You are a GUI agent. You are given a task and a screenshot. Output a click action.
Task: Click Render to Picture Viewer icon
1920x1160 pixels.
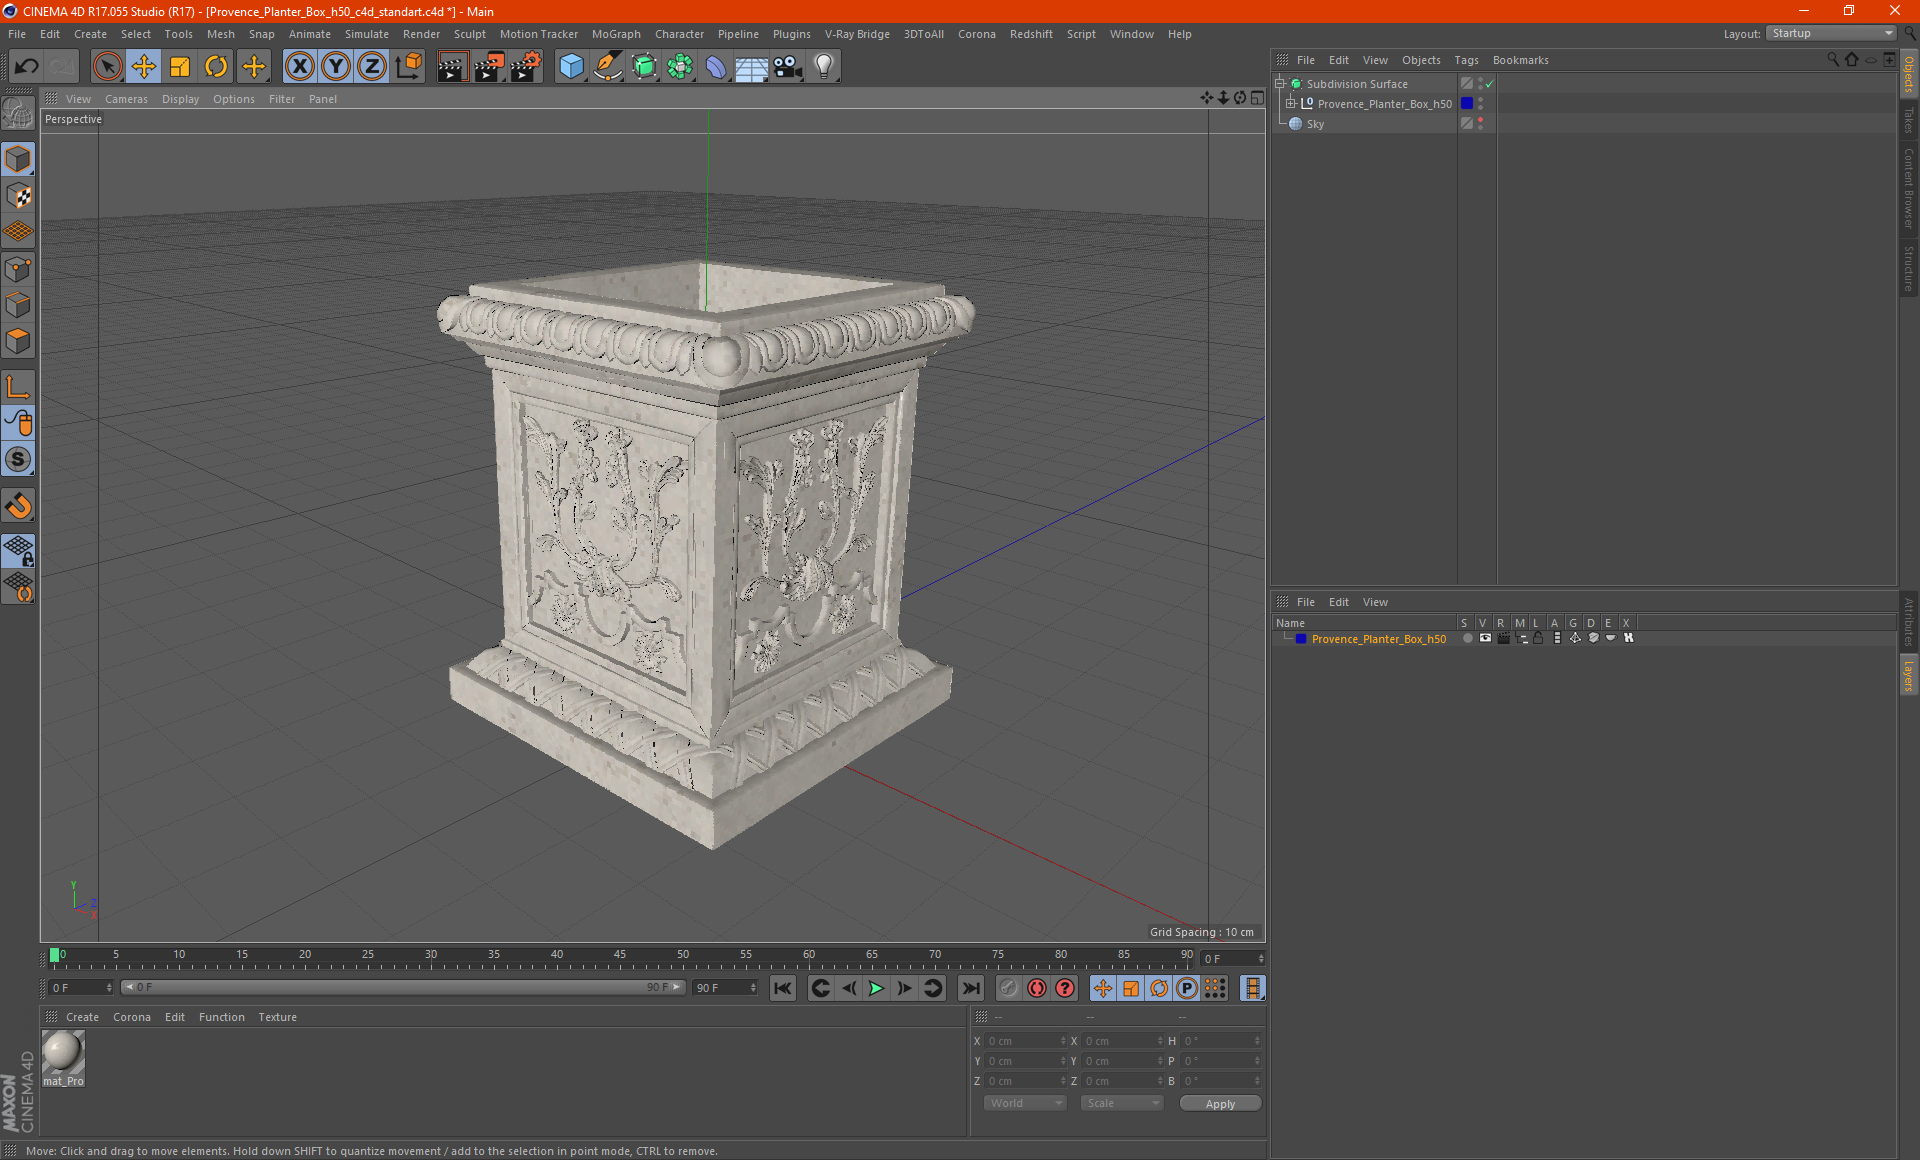click(488, 67)
